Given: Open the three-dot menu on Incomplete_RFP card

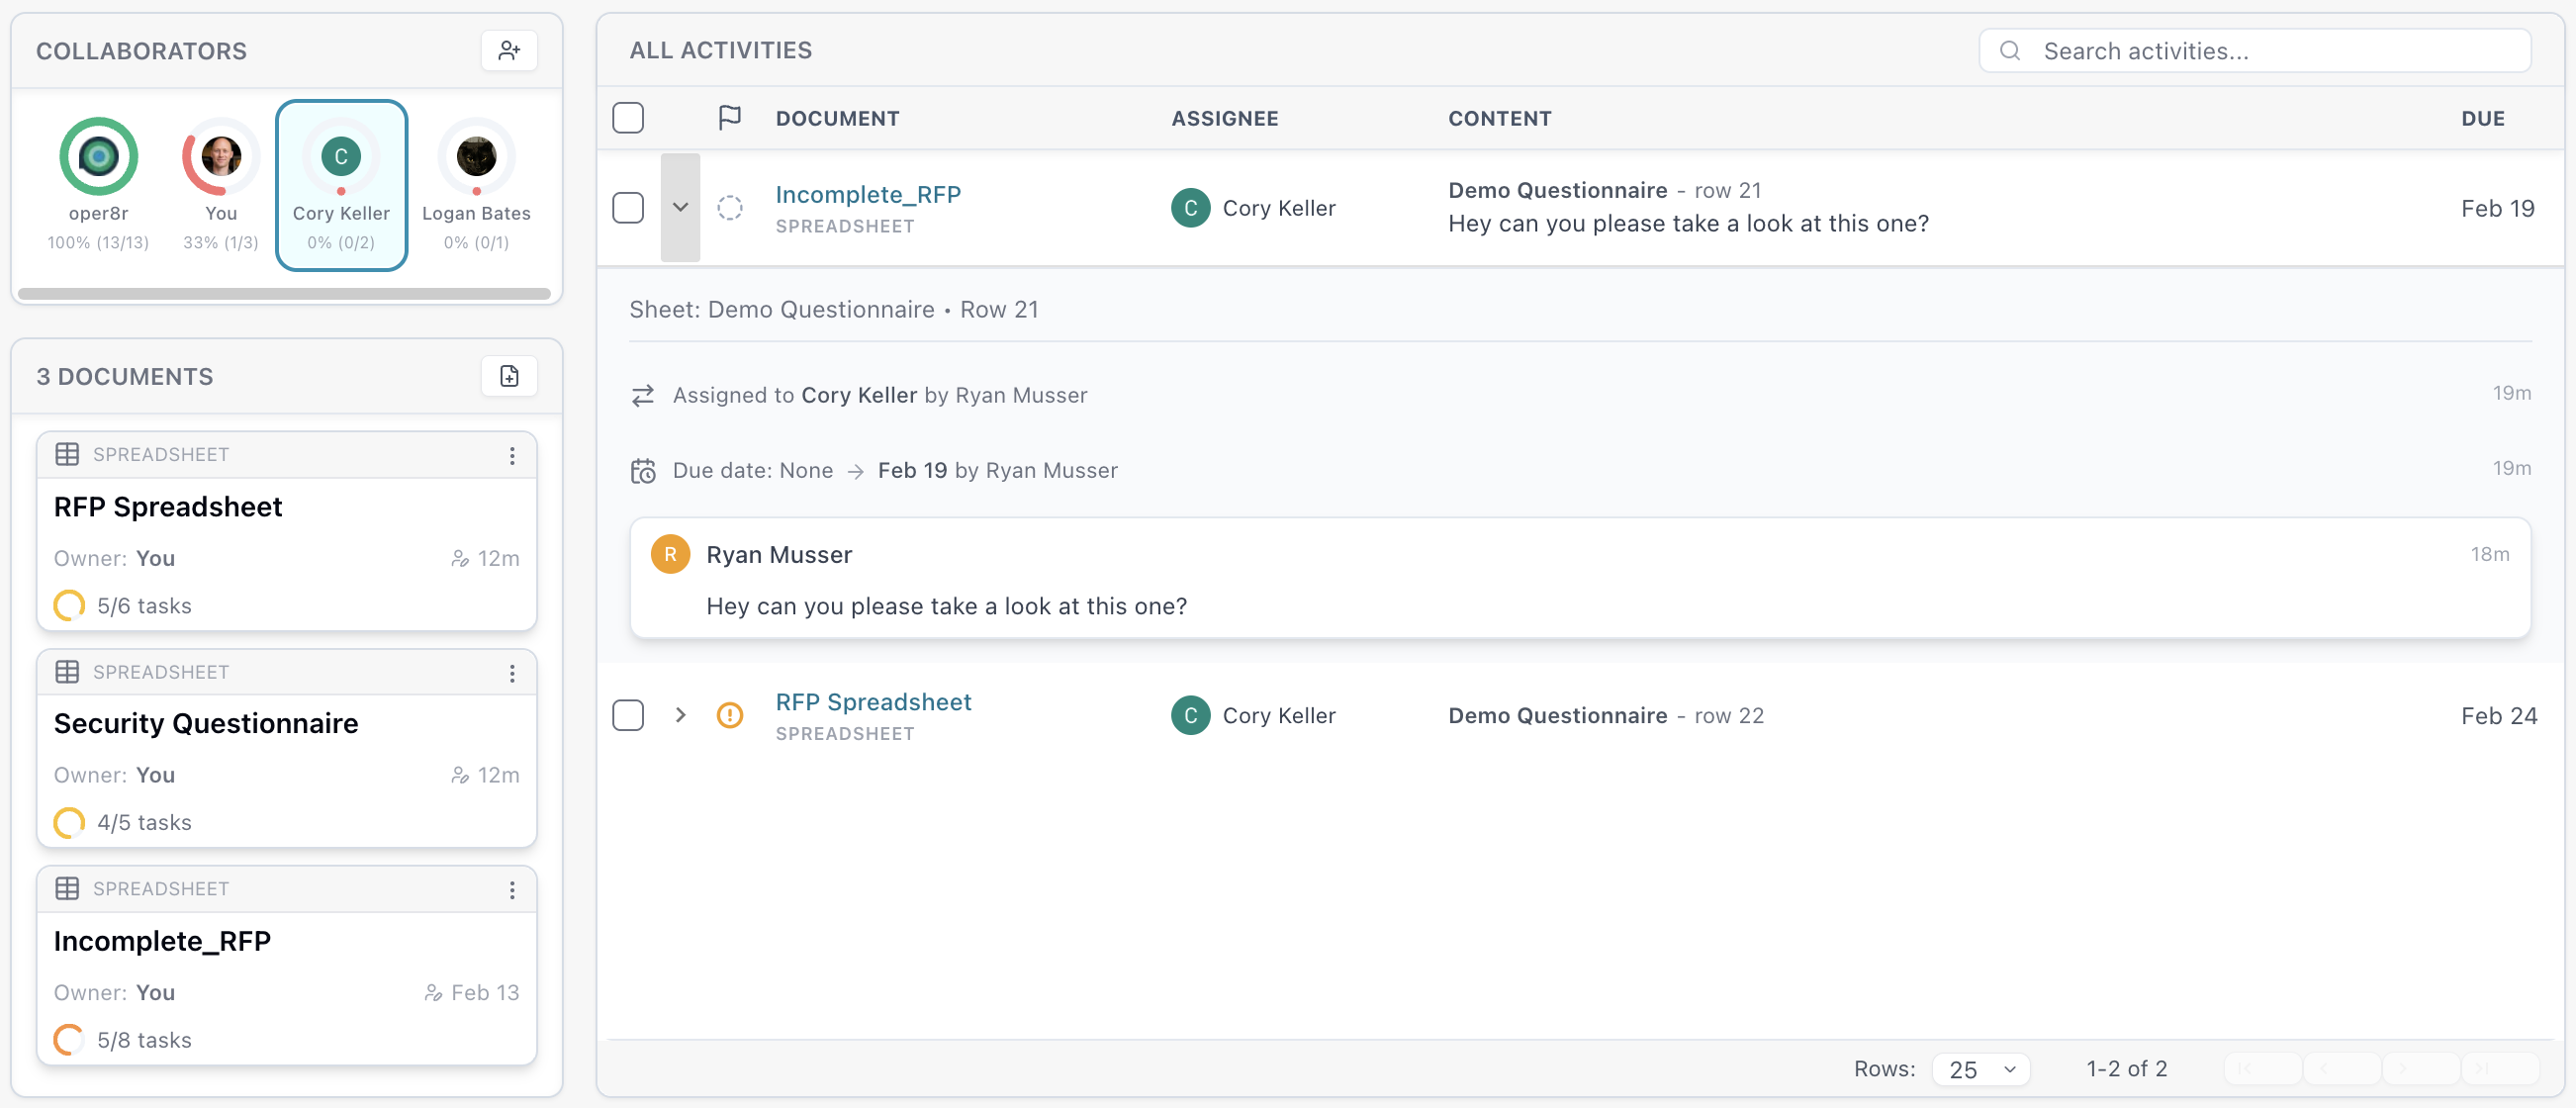Looking at the screenshot, I should click(x=513, y=889).
